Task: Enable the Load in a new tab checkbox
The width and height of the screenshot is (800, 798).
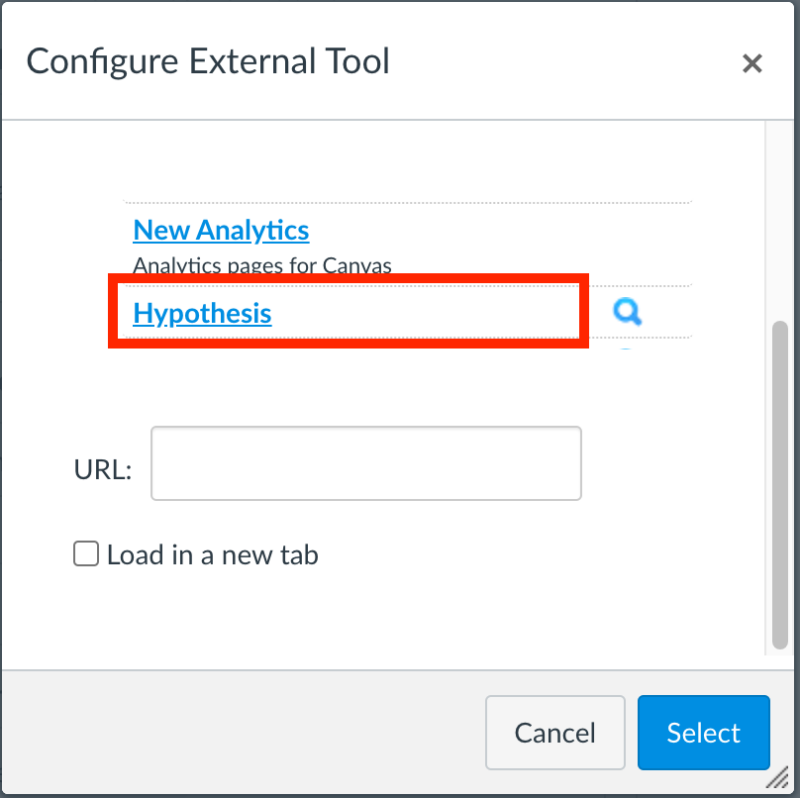Action: [x=86, y=554]
